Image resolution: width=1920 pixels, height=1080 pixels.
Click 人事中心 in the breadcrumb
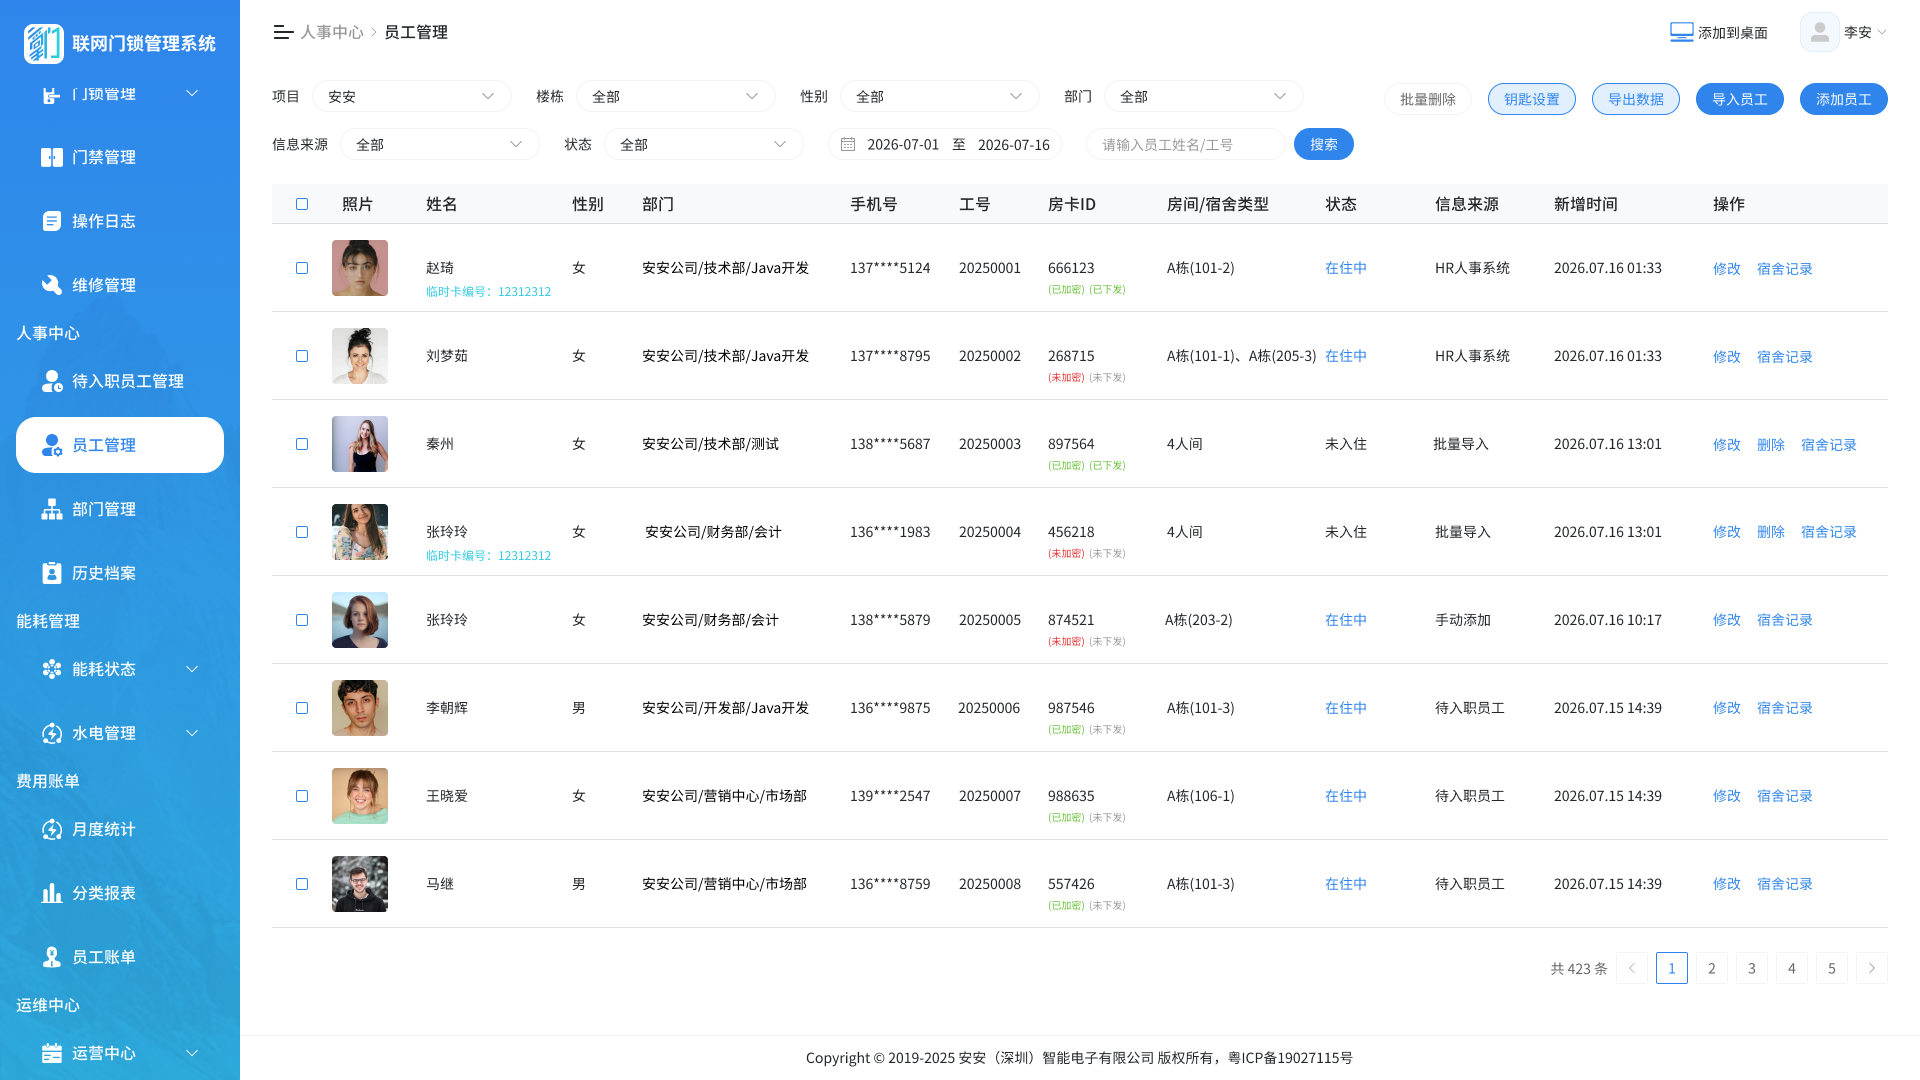point(332,32)
